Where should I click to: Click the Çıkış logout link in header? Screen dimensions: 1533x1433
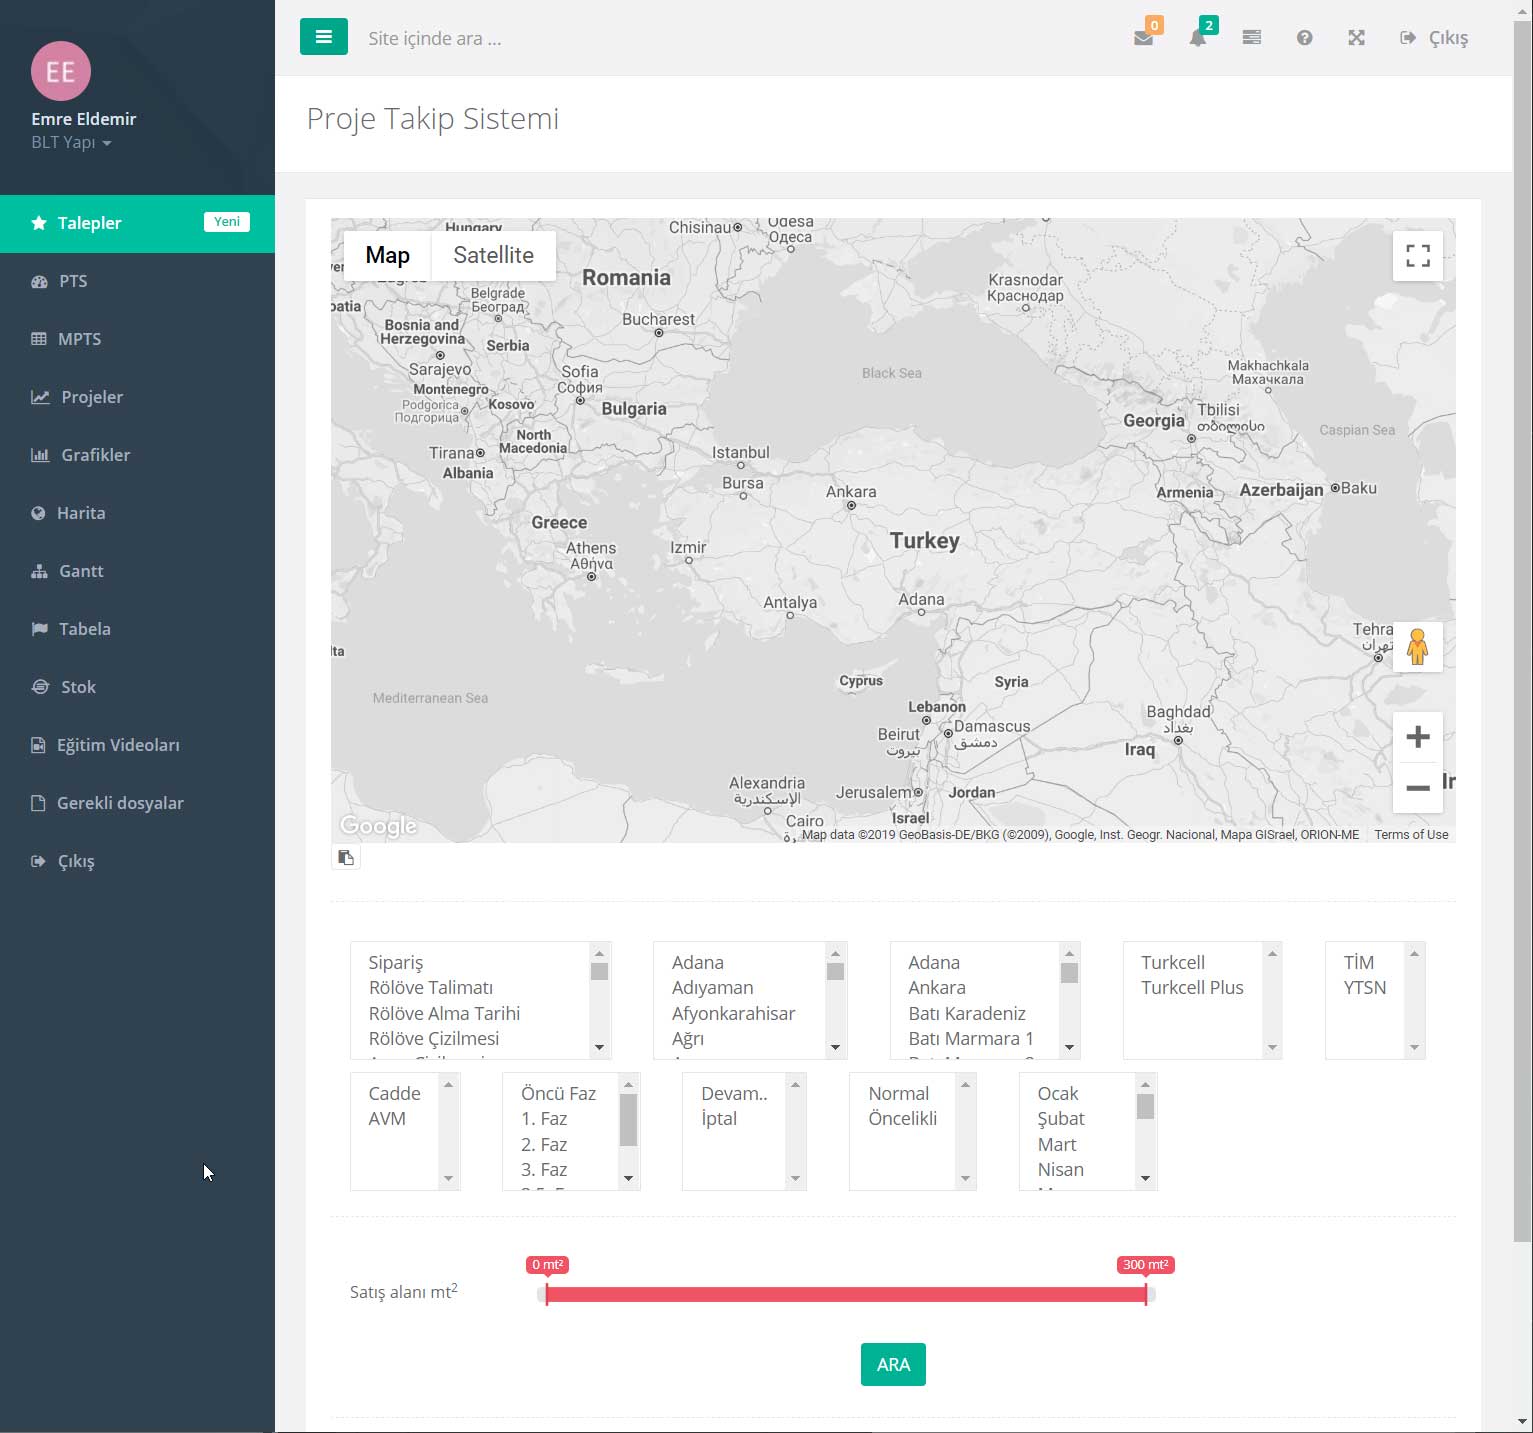[1434, 38]
